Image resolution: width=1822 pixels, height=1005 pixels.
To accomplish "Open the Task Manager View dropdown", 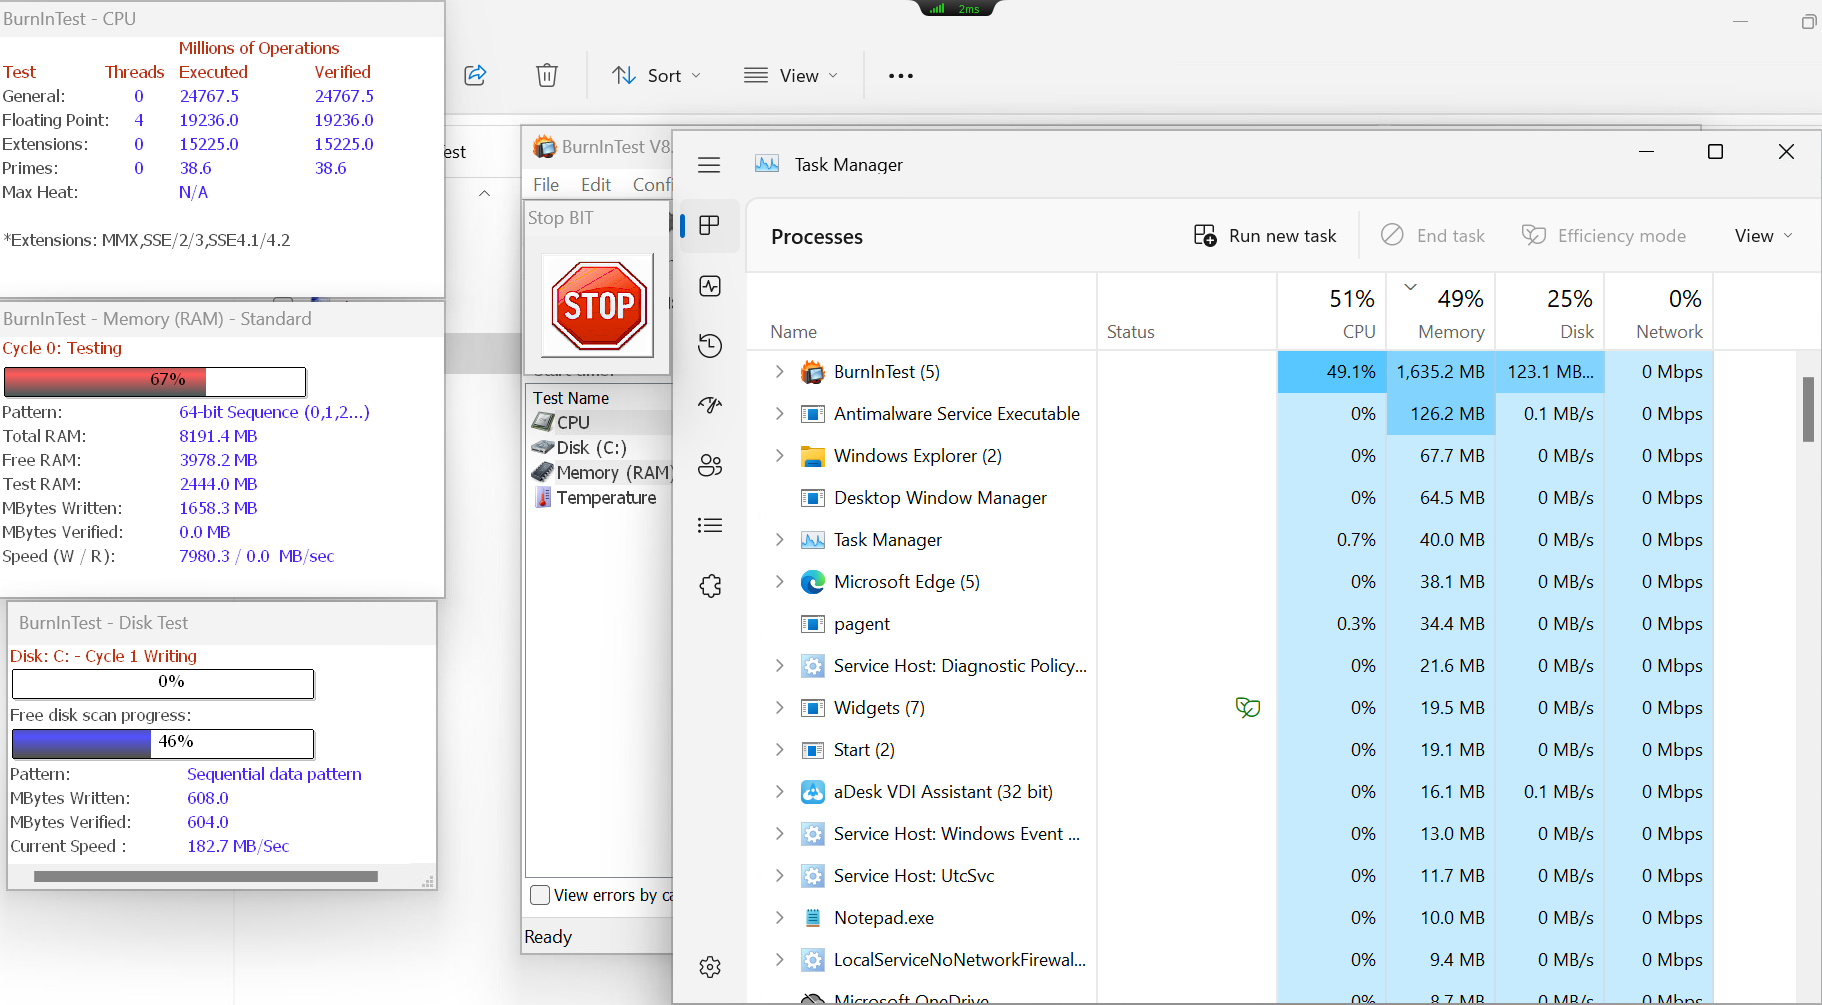I will (1763, 236).
